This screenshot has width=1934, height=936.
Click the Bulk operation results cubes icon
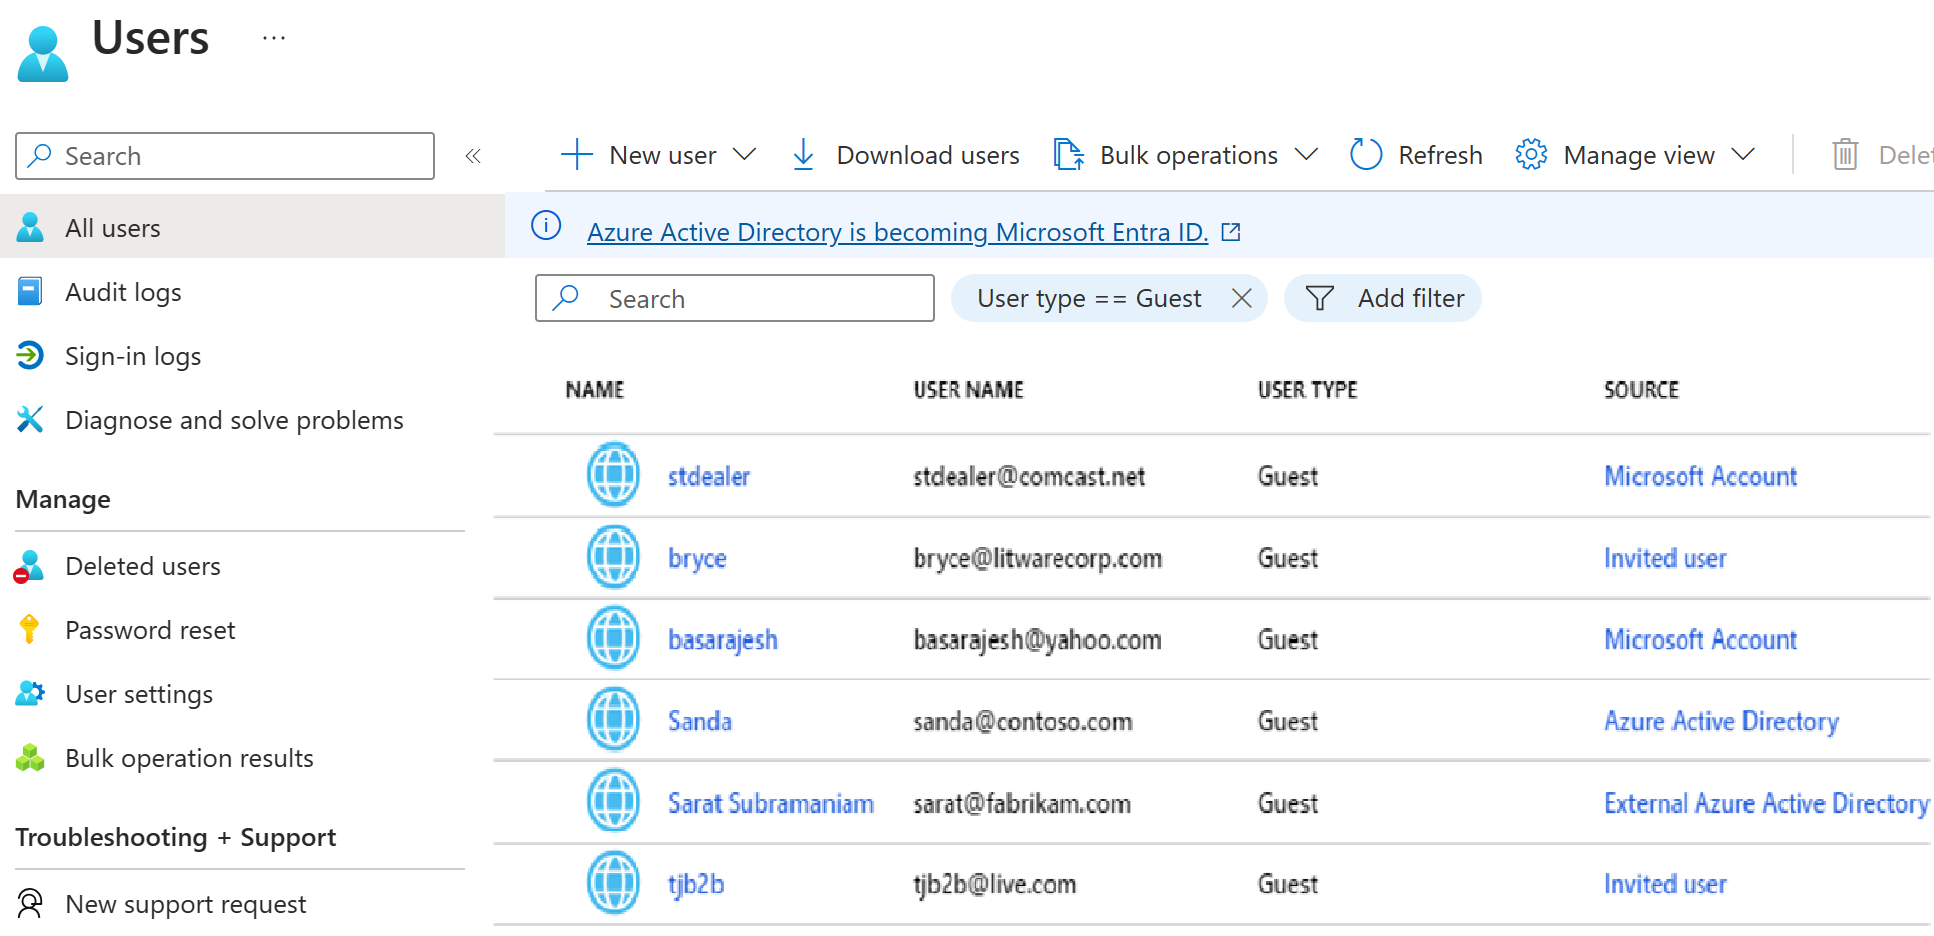[x=30, y=757]
